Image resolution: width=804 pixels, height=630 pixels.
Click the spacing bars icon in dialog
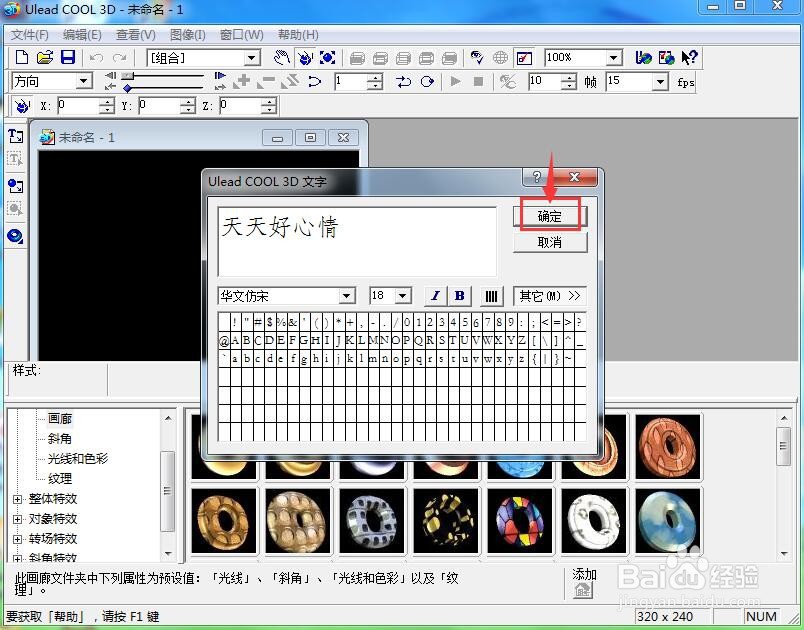coord(491,296)
